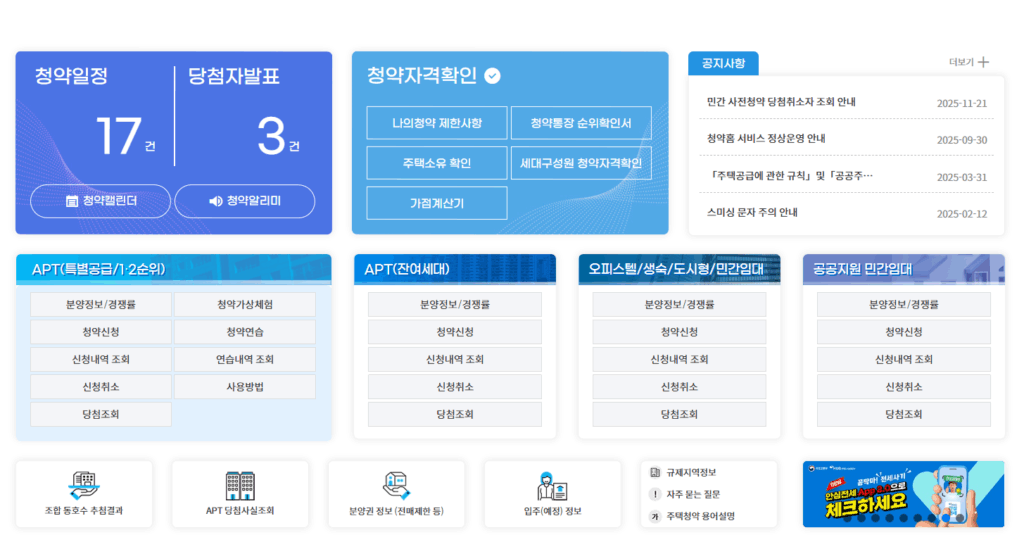Click the 주택청약 용어설명 icon

point(655,516)
